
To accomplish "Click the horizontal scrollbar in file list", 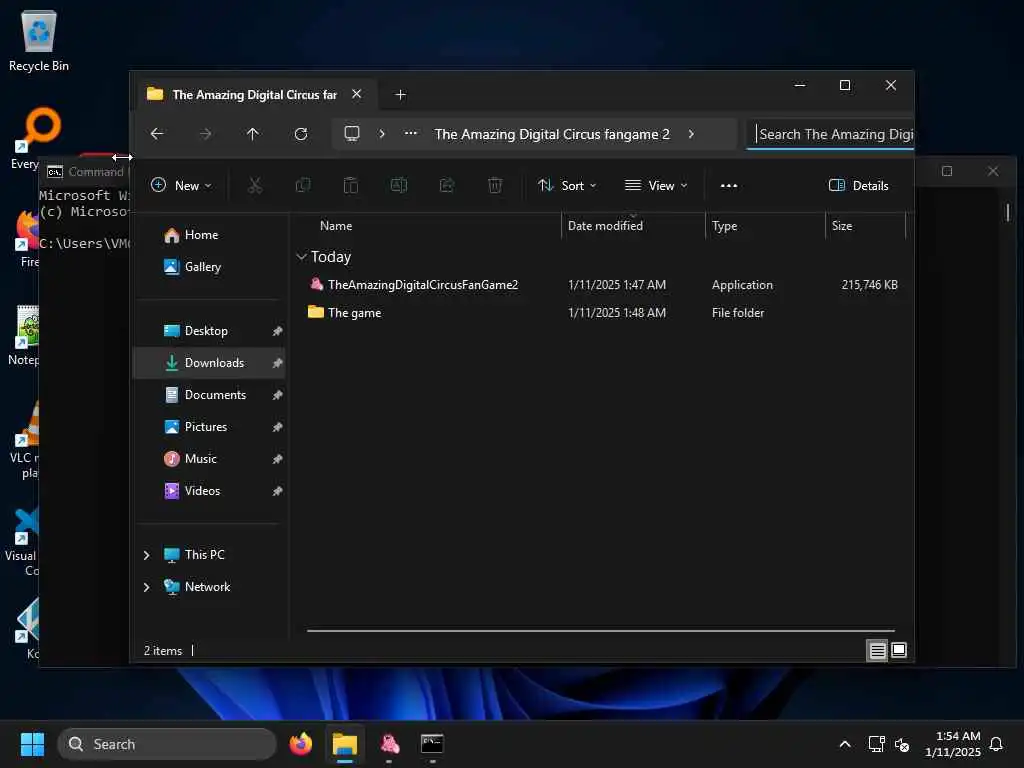I will (601, 631).
